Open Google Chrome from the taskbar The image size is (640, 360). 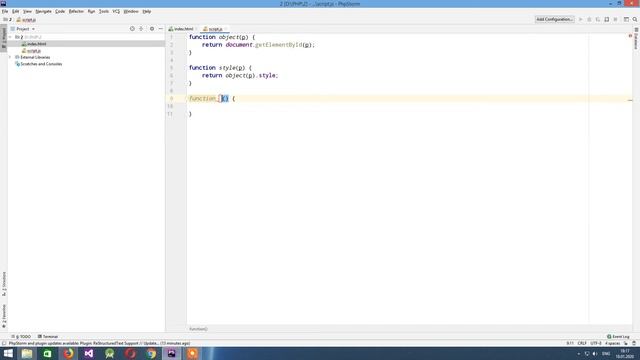click(151, 353)
